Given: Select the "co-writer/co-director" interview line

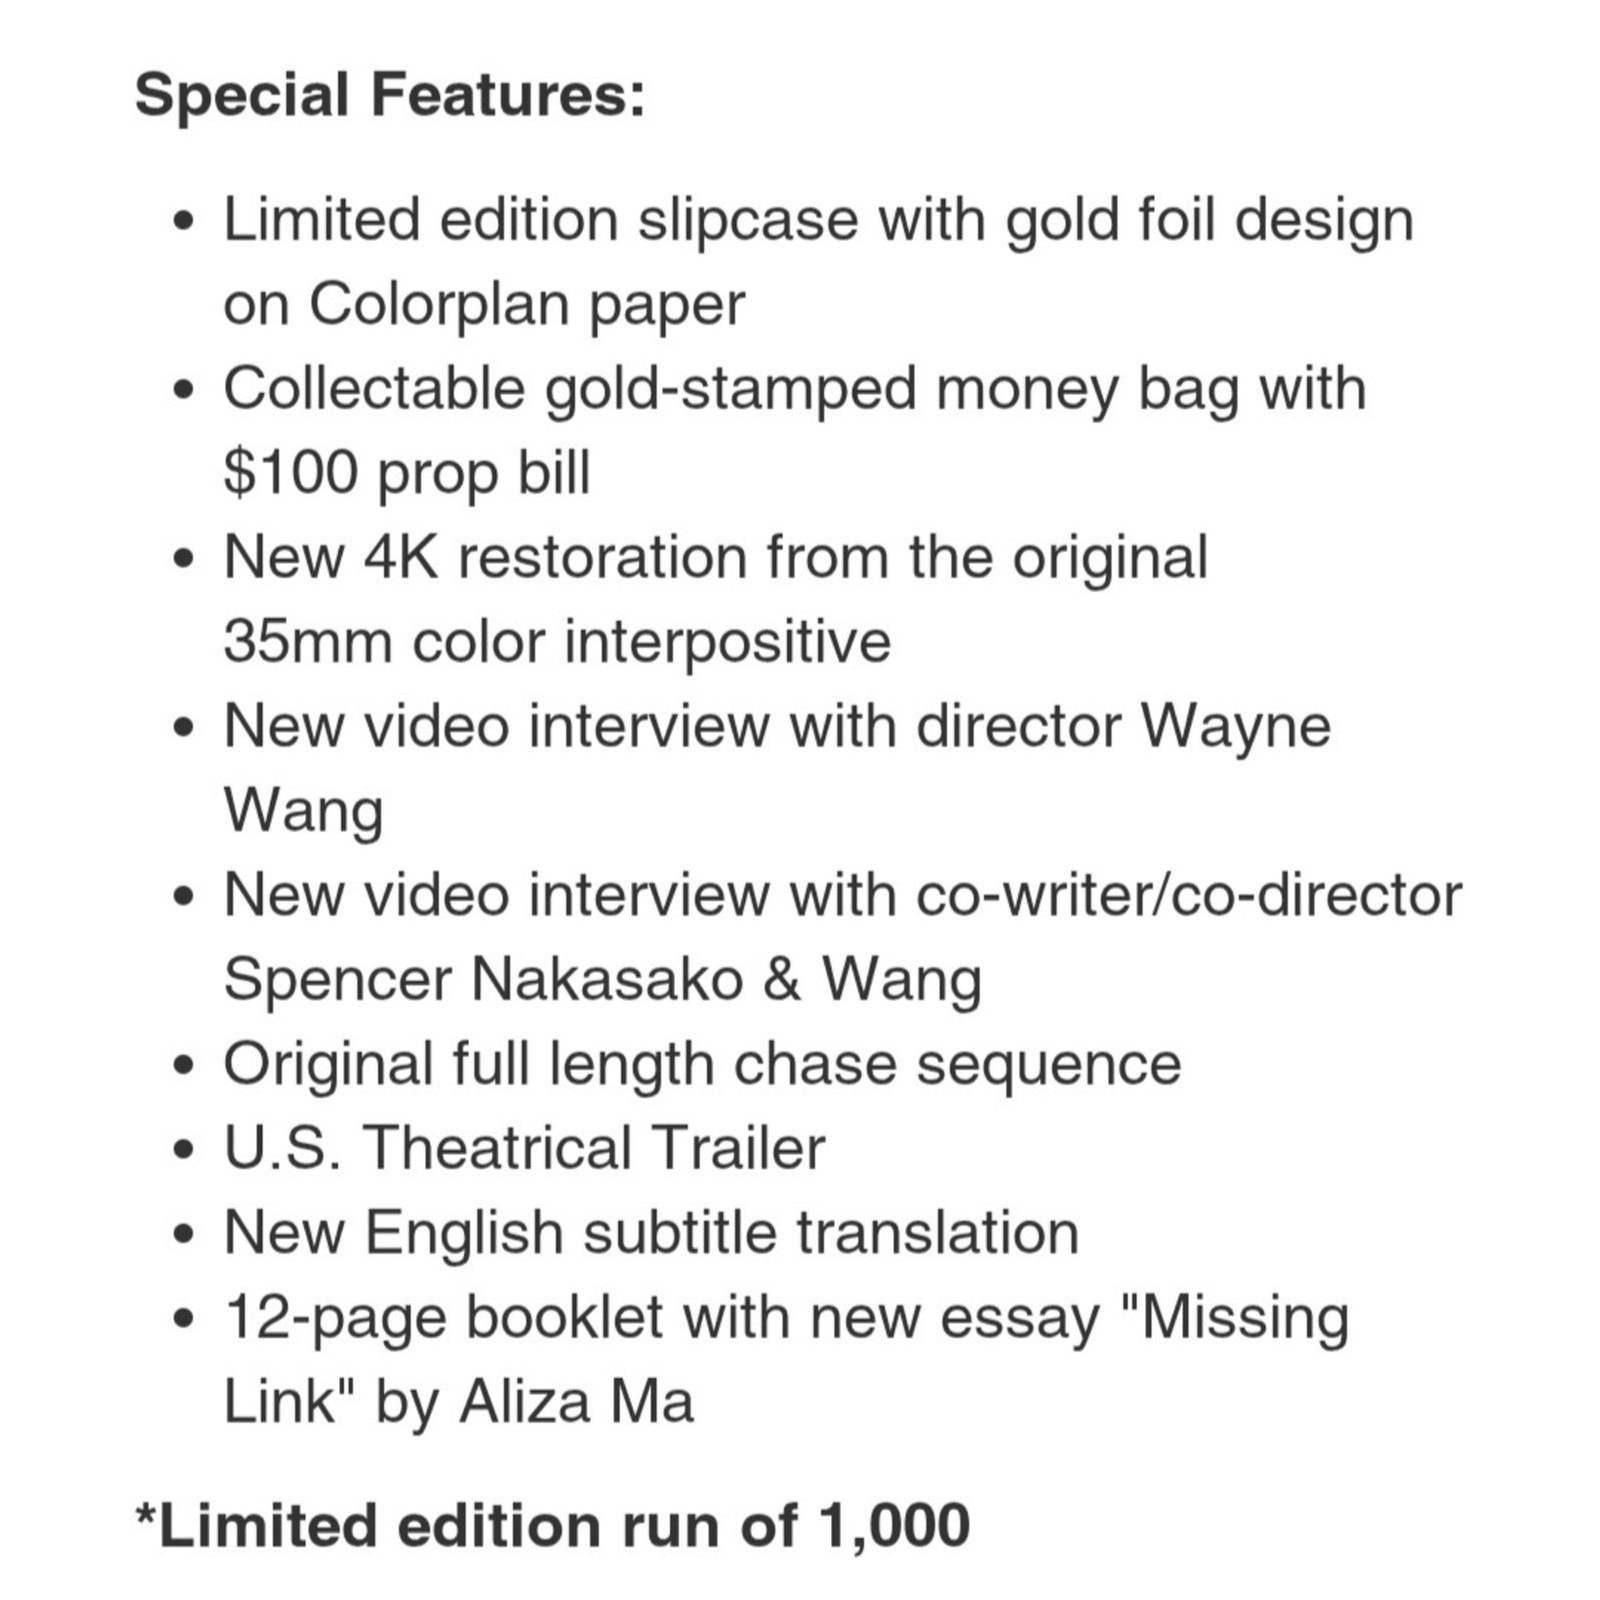Looking at the screenshot, I should 843,894.
